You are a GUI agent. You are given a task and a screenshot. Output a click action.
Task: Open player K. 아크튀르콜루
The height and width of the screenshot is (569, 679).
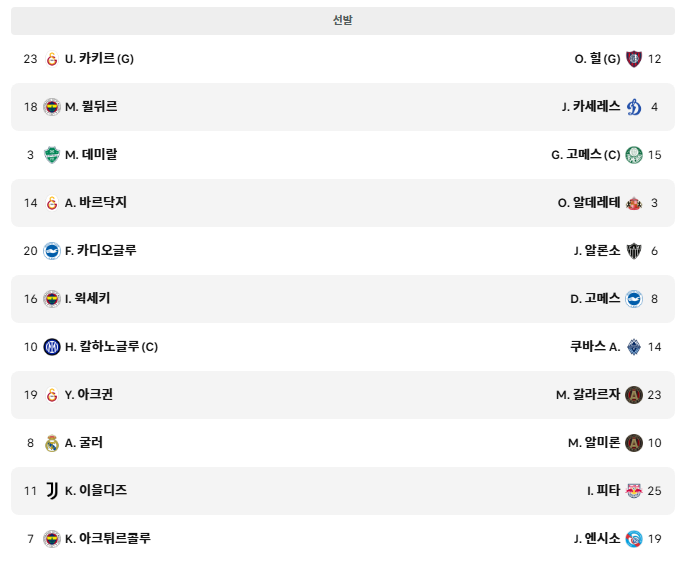tap(108, 539)
